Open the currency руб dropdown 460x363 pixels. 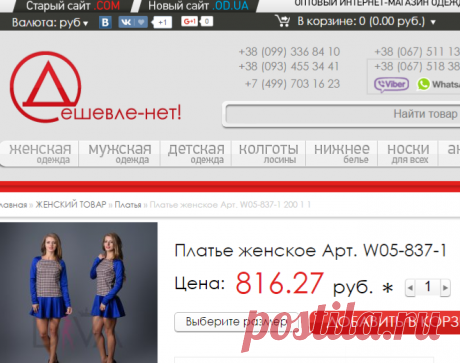50,22
